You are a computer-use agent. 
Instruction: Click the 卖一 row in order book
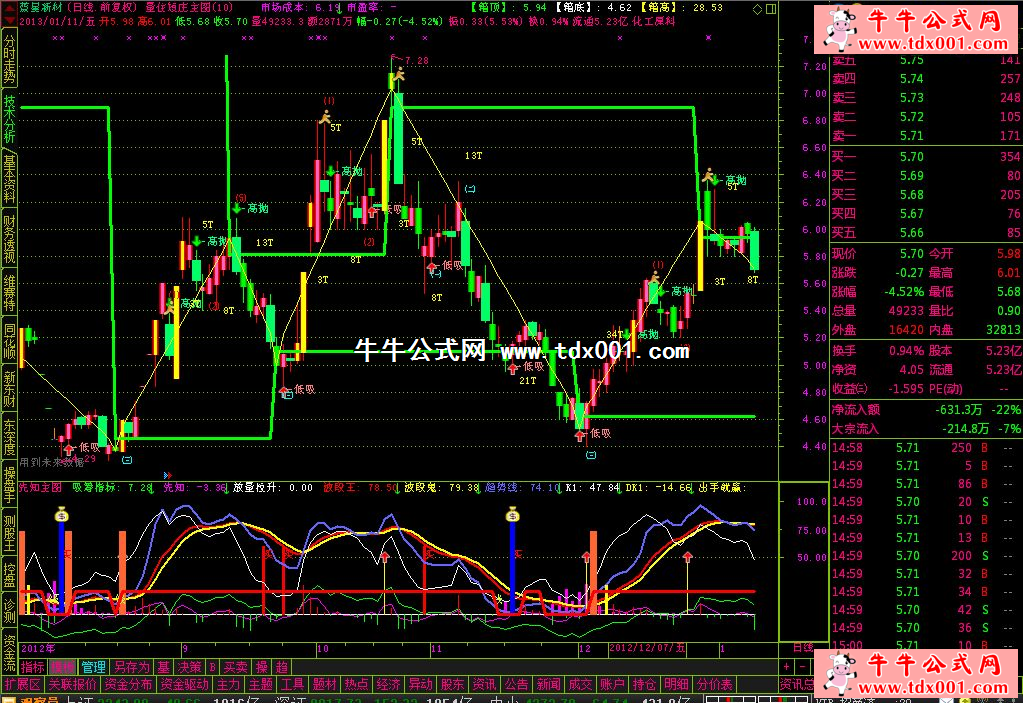[926, 136]
